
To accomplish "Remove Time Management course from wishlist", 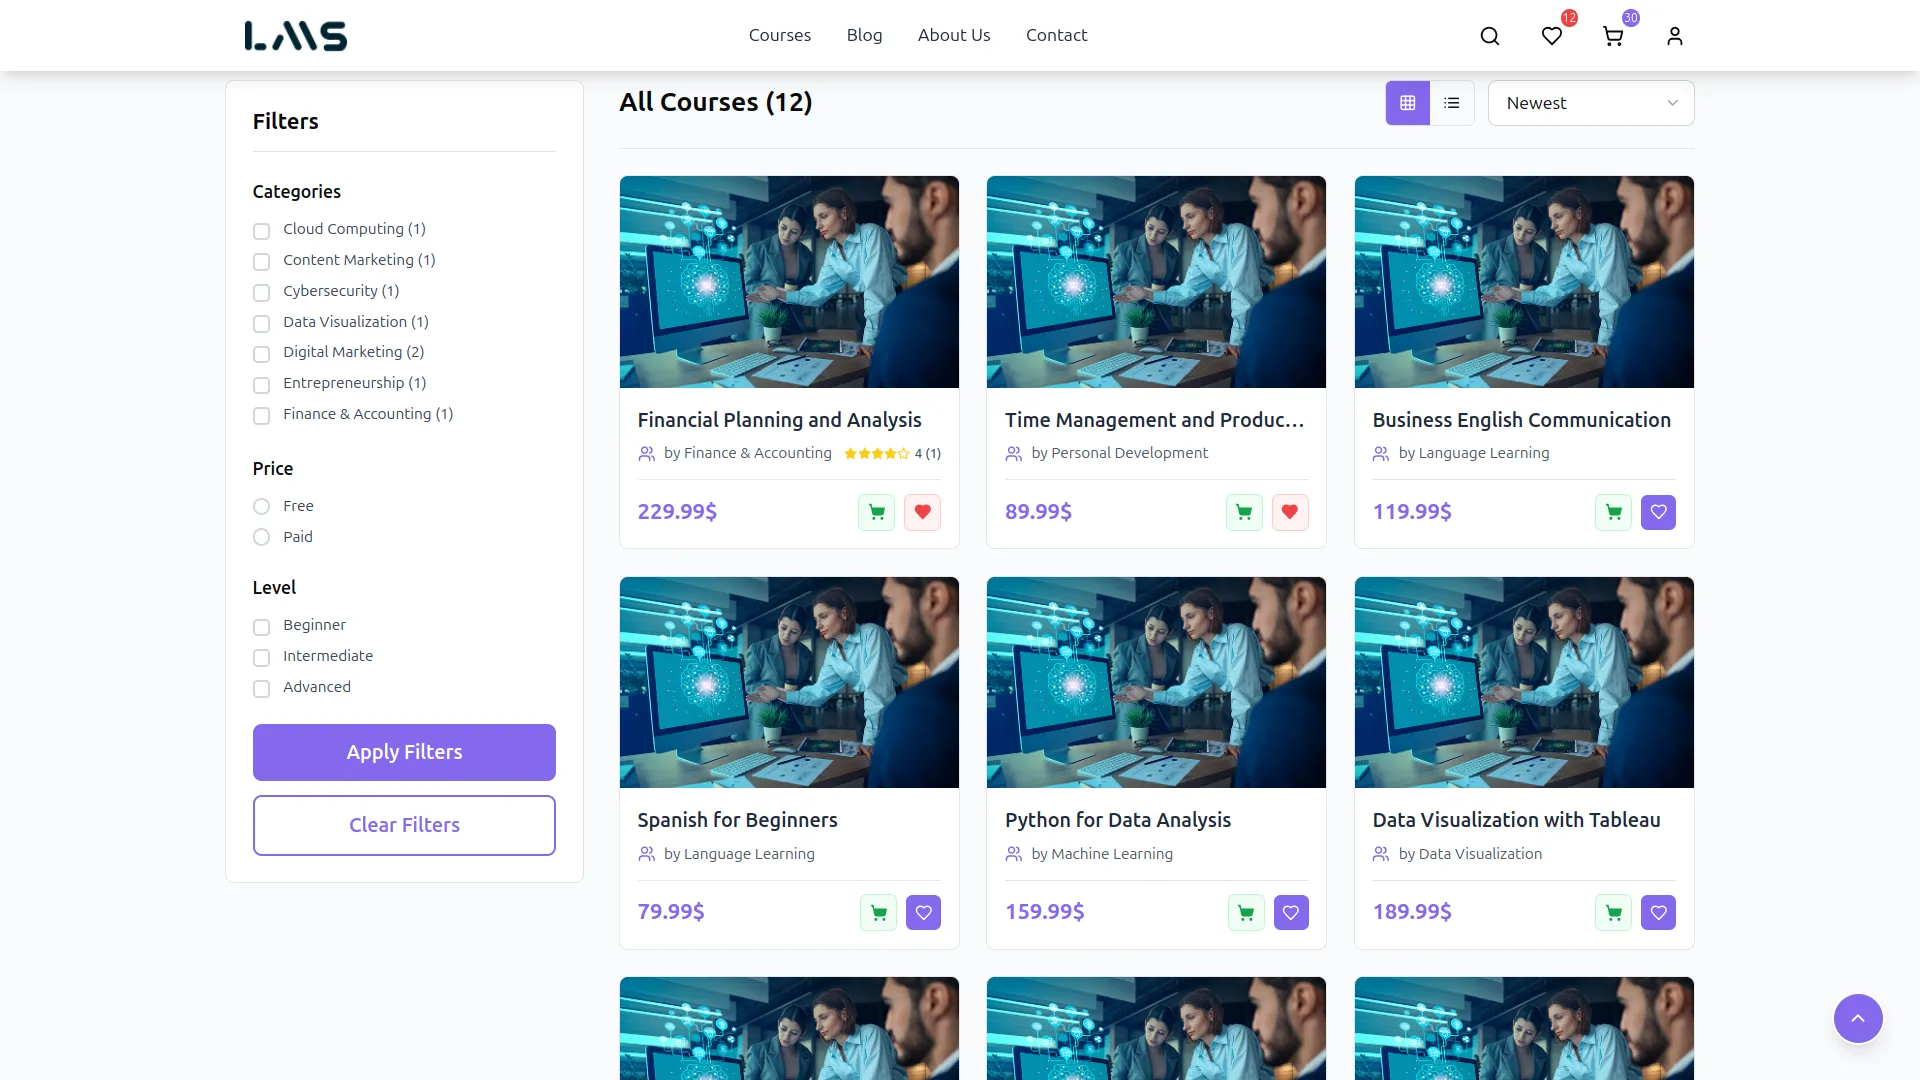I will click(1290, 512).
